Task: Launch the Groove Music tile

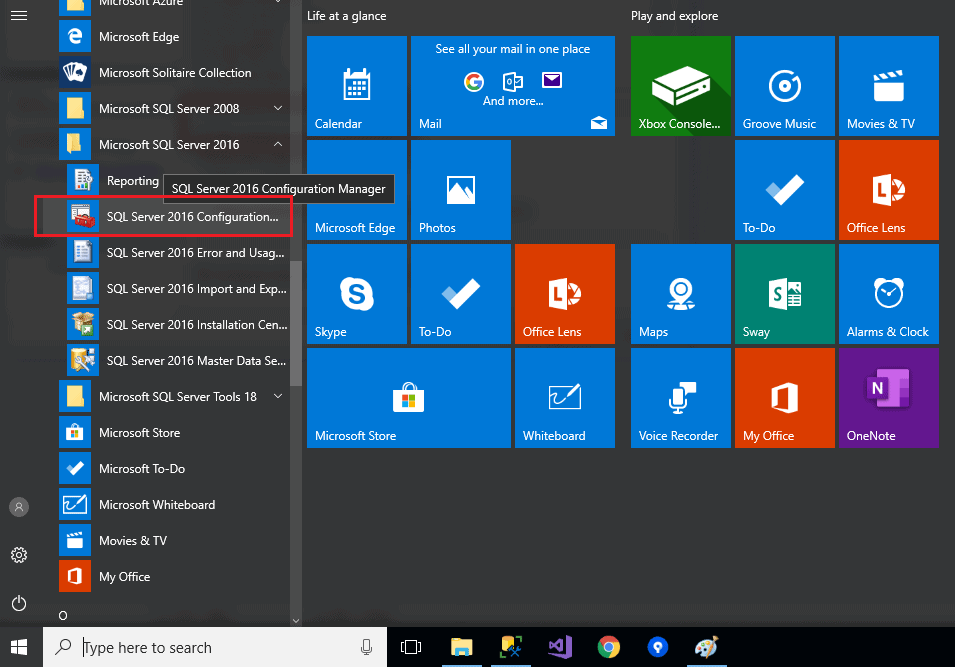Action: pos(784,86)
